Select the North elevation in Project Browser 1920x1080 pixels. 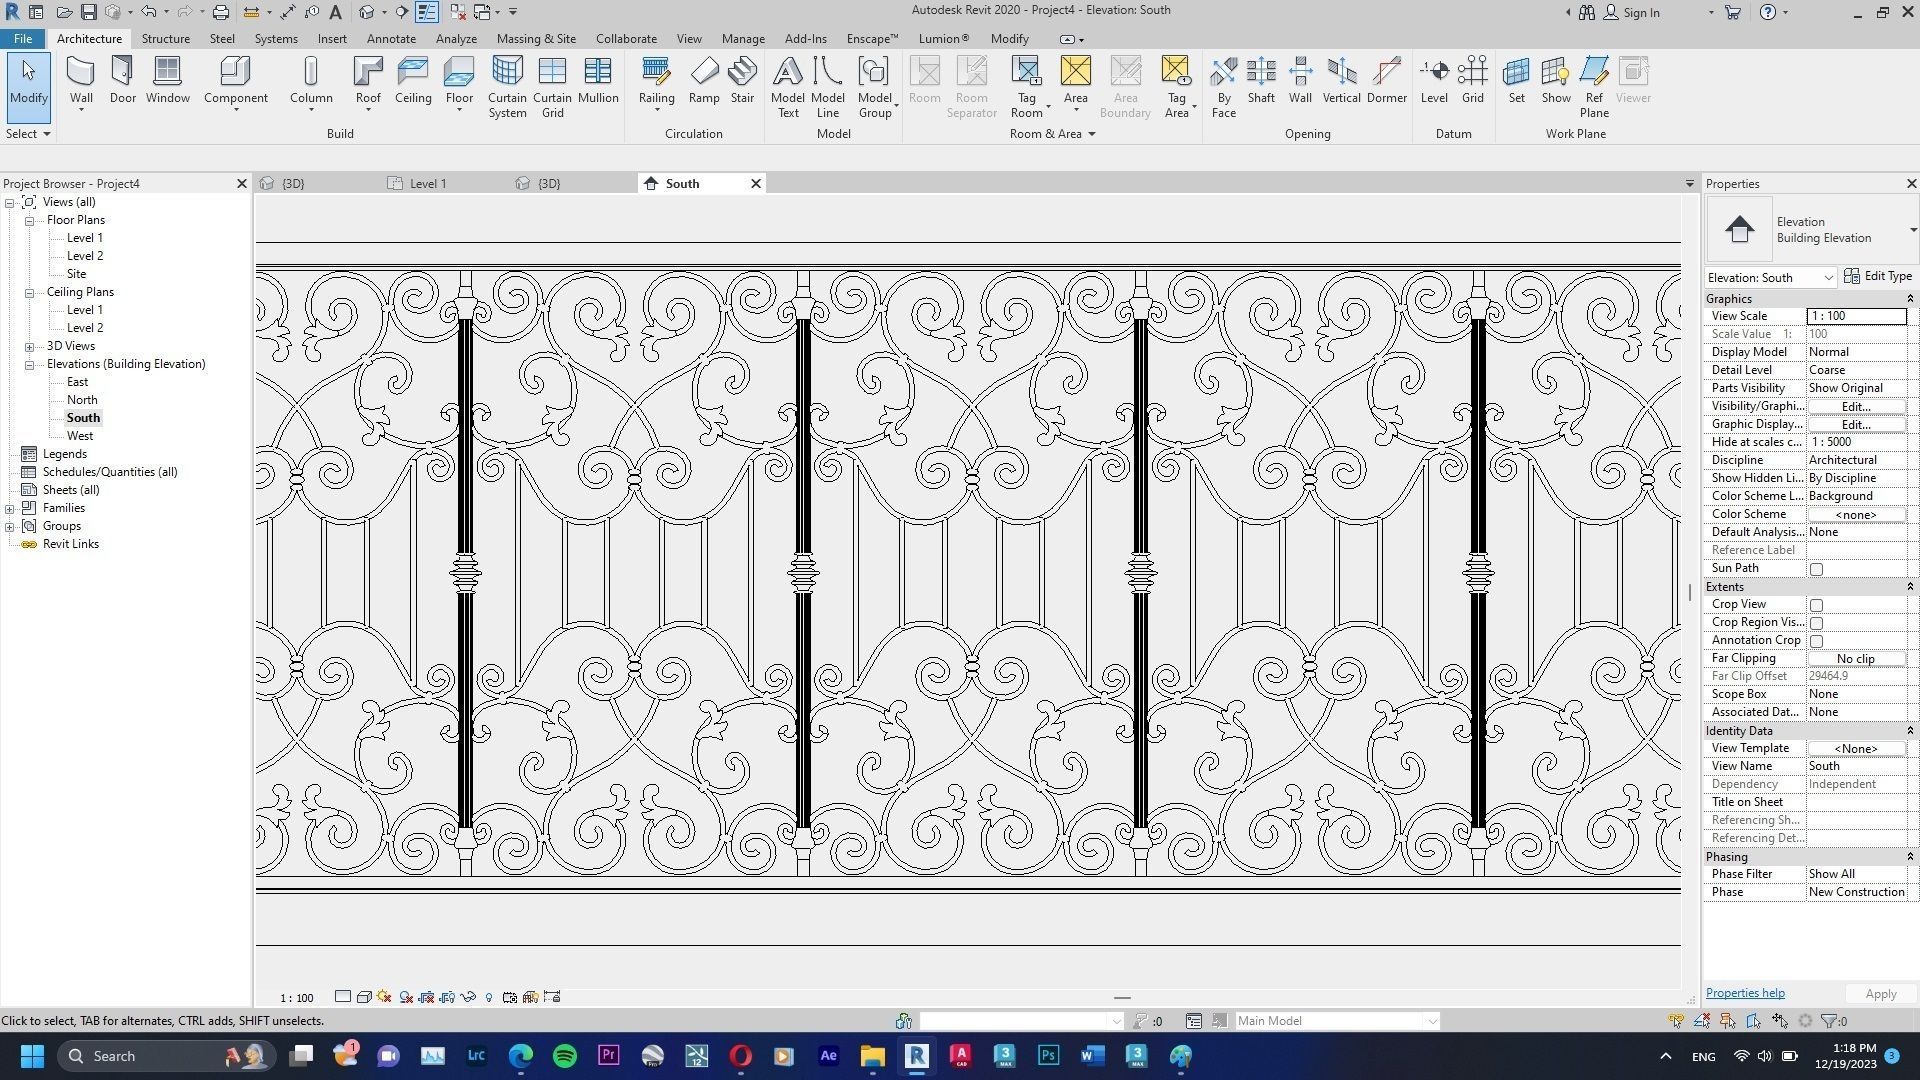(x=82, y=400)
